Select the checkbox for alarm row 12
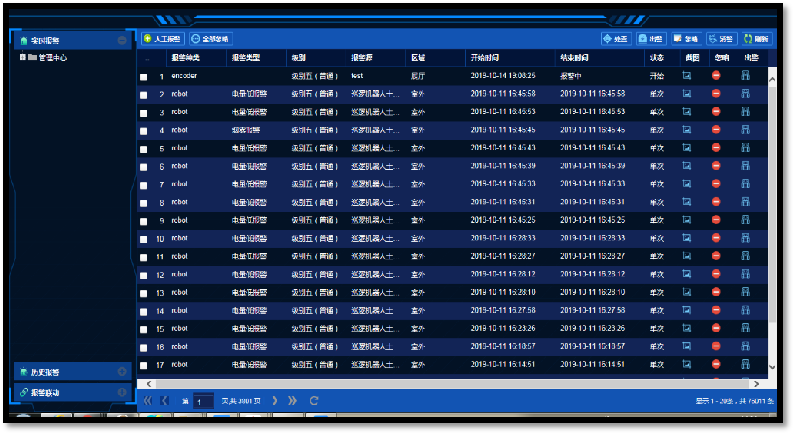Screen dimensions: 794x434 [144, 275]
